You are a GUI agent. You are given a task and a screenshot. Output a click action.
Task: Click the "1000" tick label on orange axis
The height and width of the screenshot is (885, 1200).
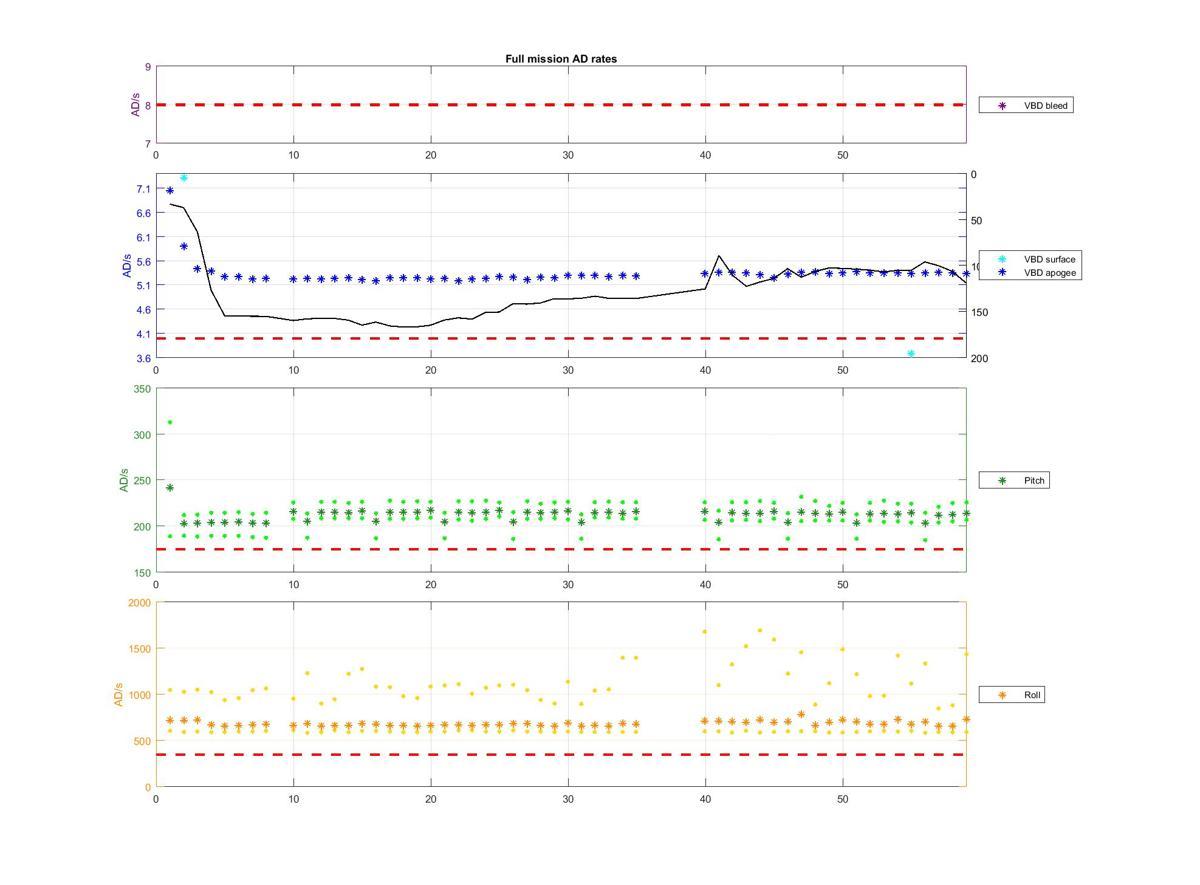click(x=139, y=695)
